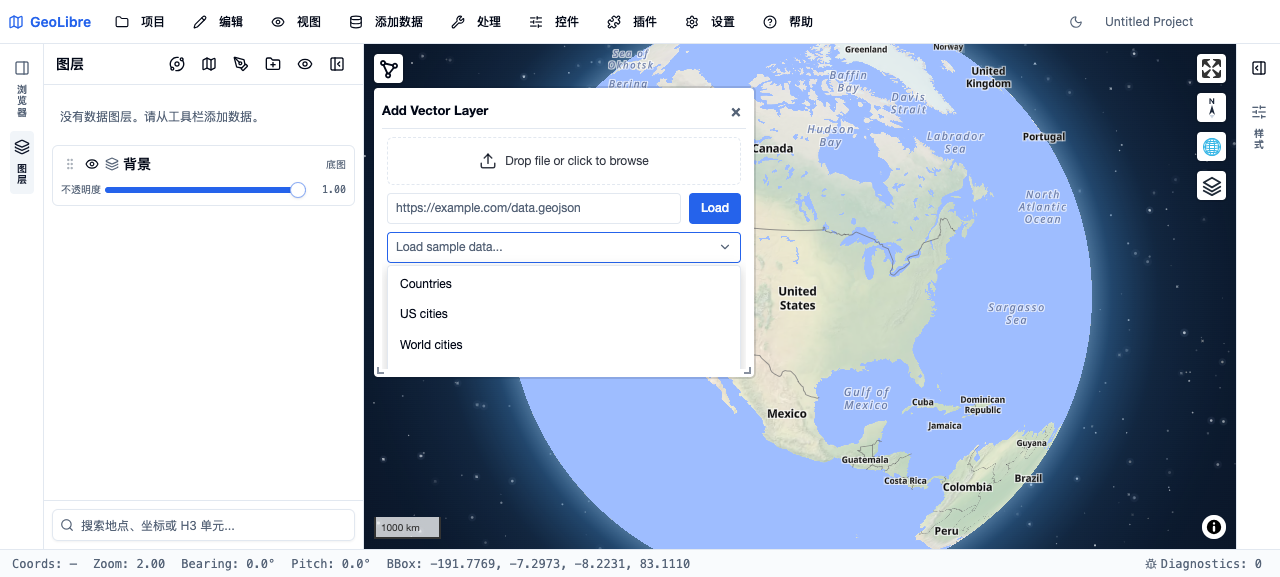Click the fullscreen map button
The image size is (1280, 577).
point(1212,69)
